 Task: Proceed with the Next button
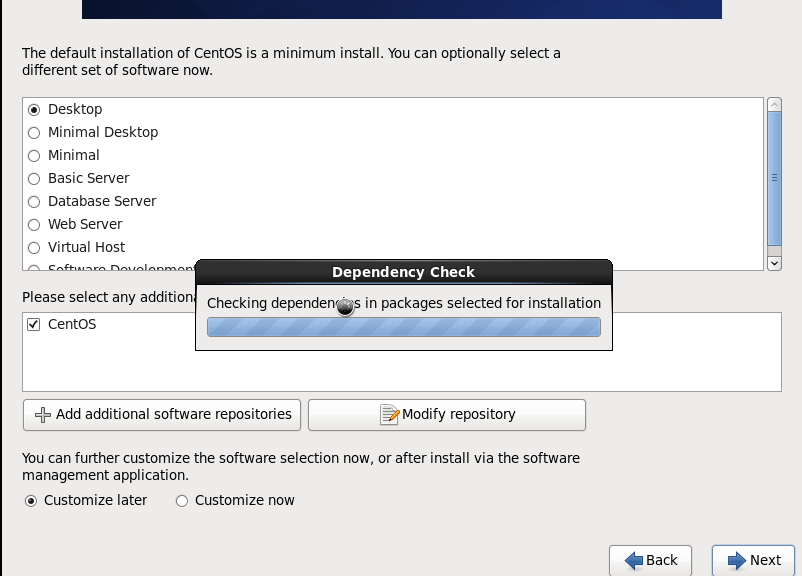[x=753, y=561]
